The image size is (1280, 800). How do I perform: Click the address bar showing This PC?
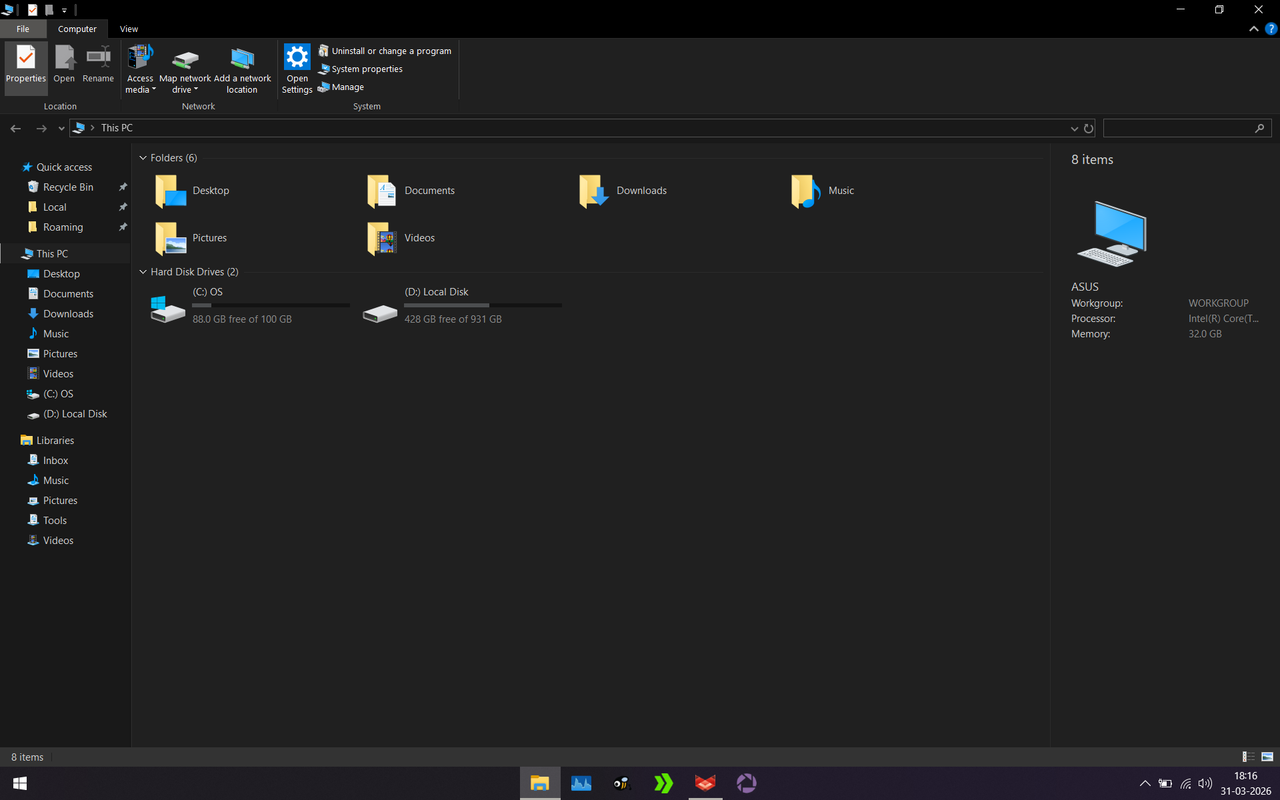[x=570, y=128]
